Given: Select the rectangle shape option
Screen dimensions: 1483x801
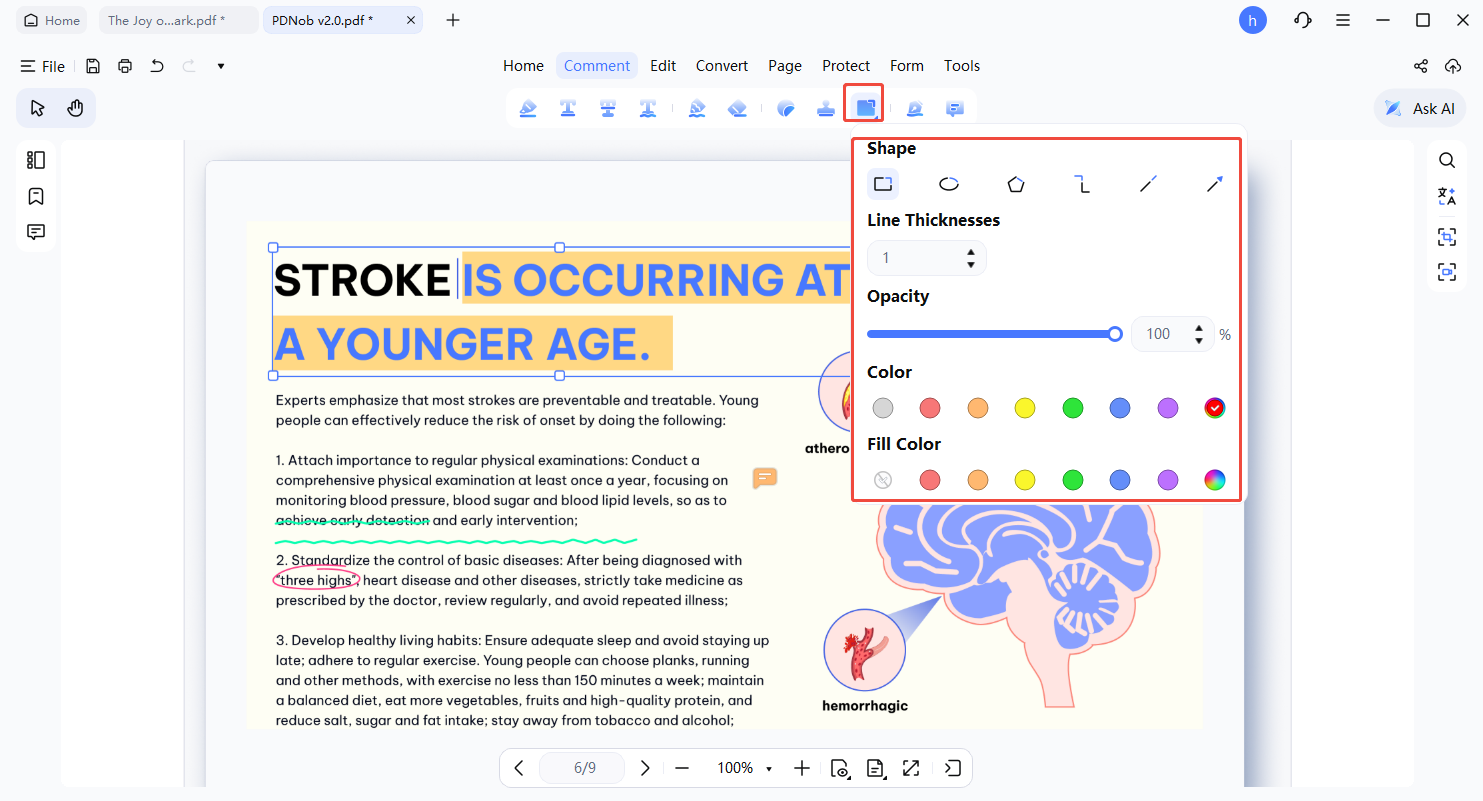Looking at the screenshot, I should (882, 184).
